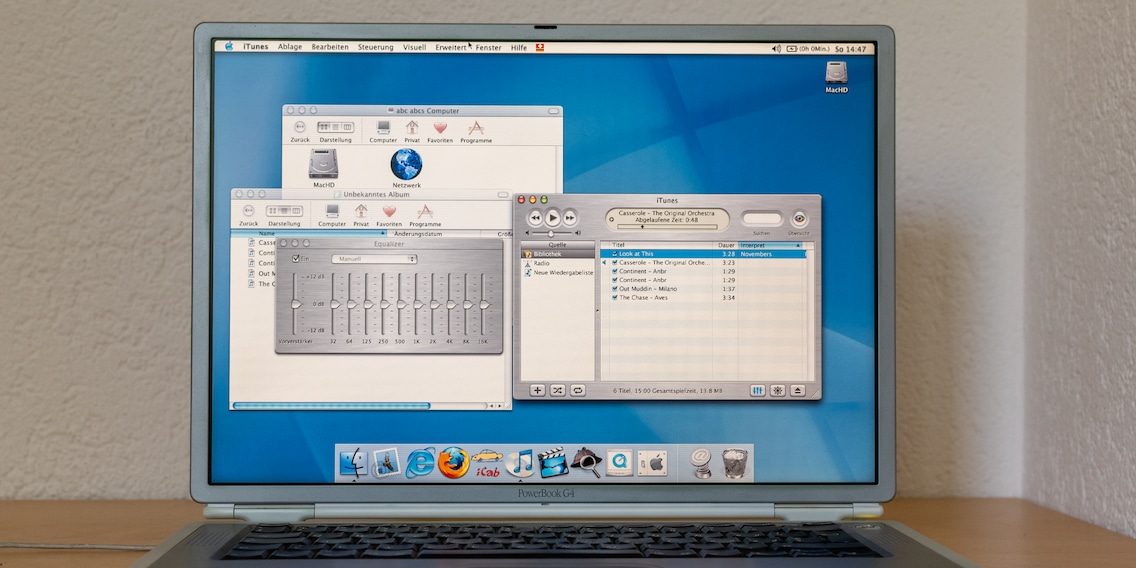Open the Trash in the Dock

pos(734,463)
